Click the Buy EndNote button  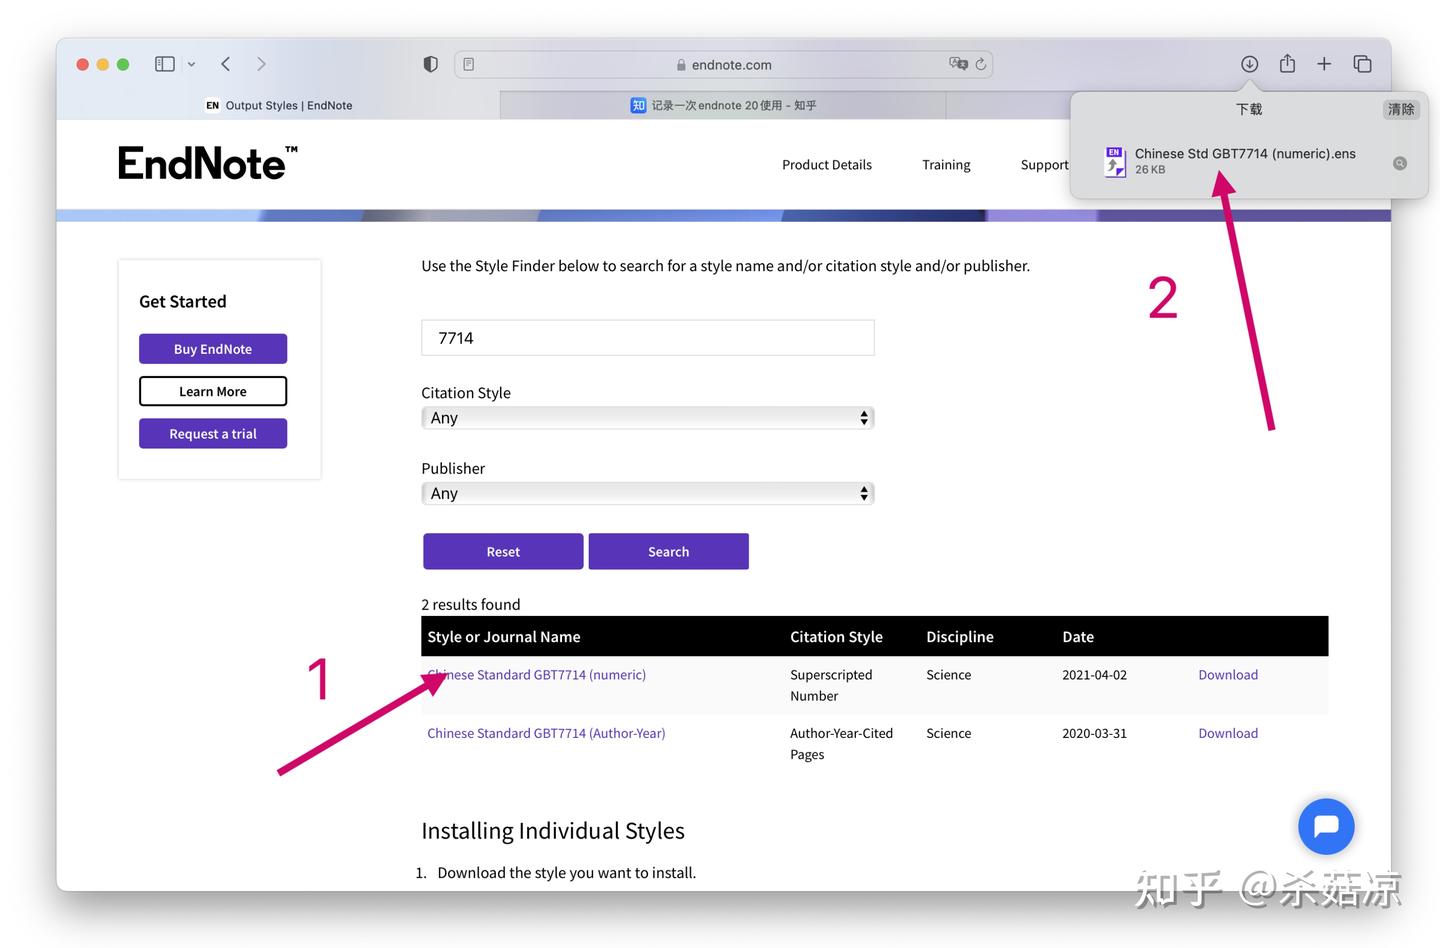pos(213,349)
